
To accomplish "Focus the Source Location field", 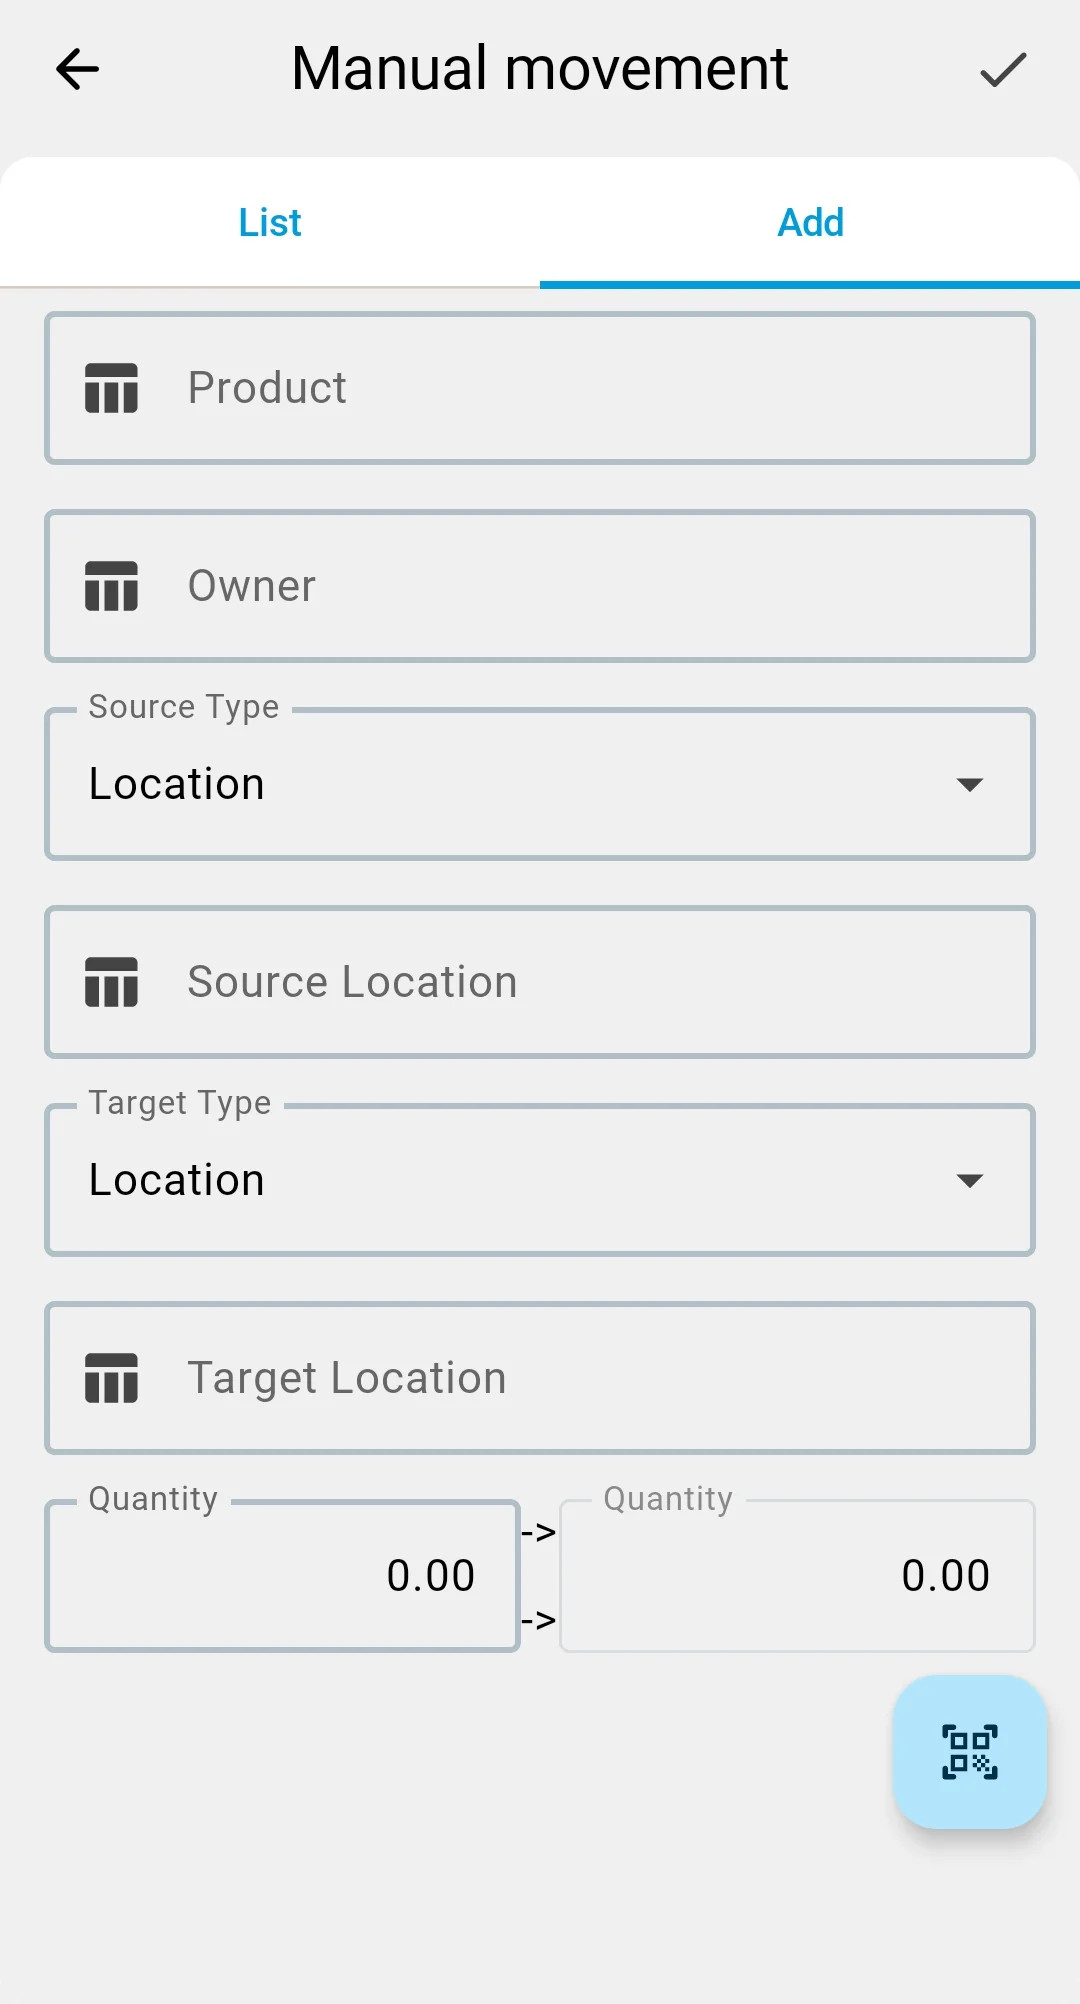I will click(540, 982).
